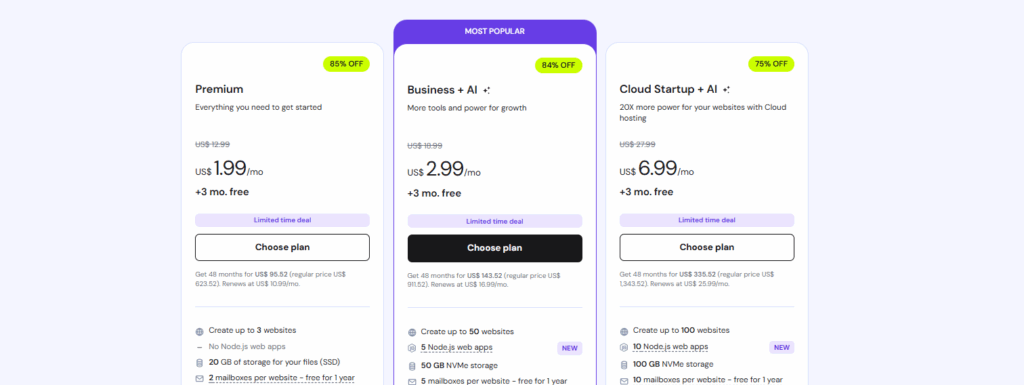Click Business plan Limited time deal label

pyautogui.click(x=494, y=221)
